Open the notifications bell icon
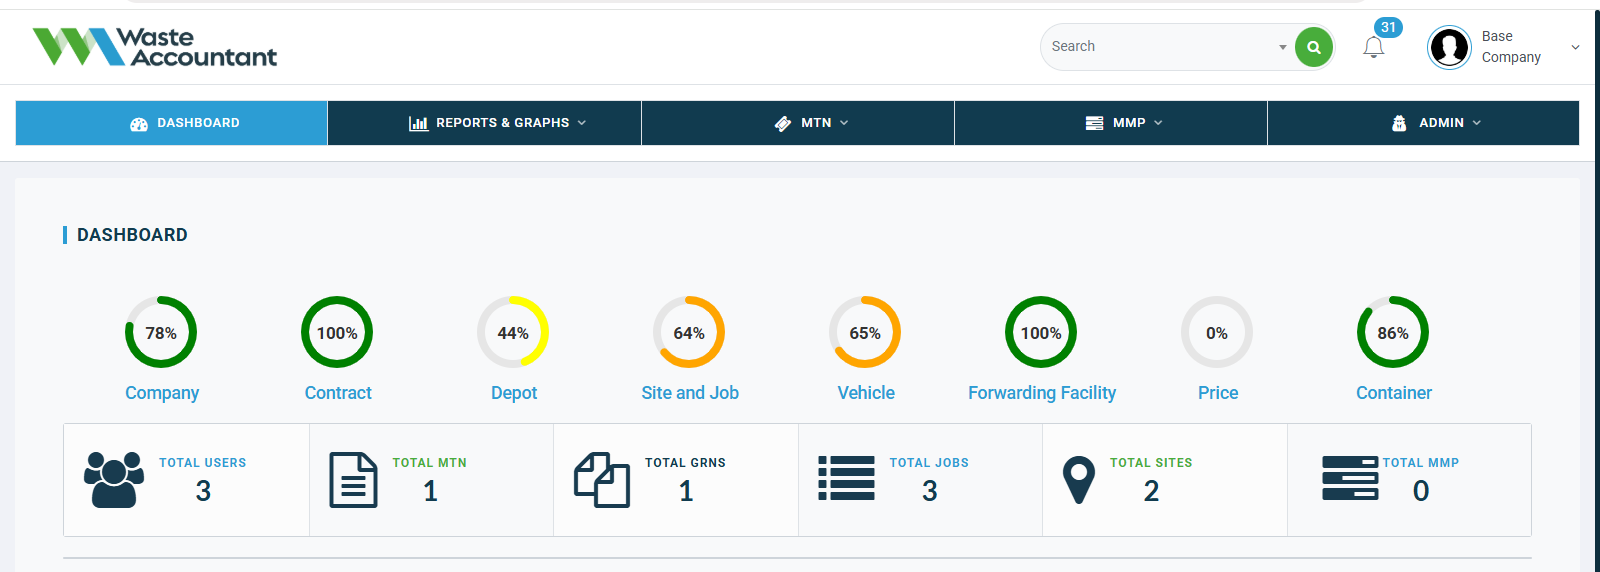1600x572 pixels. click(x=1374, y=47)
